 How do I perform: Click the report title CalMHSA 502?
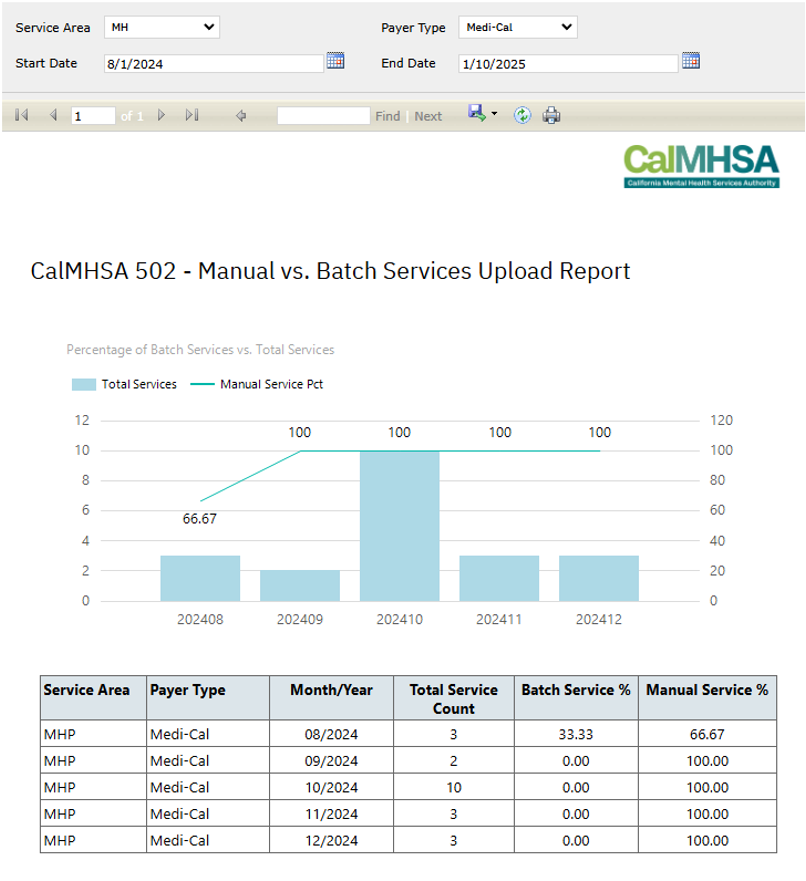pyautogui.click(x=330, y=271)
